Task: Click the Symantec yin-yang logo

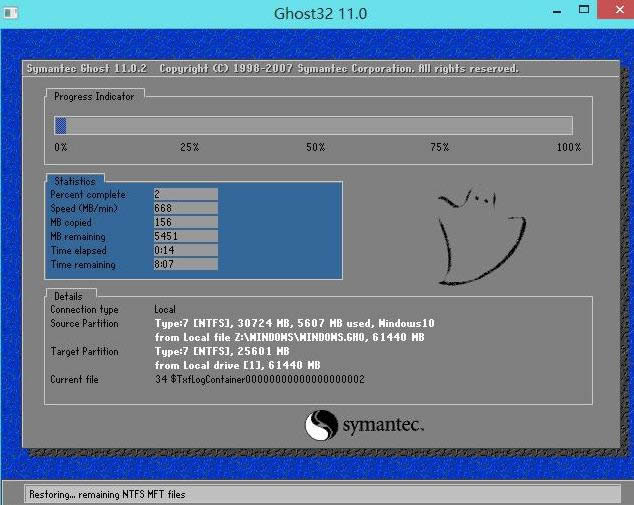Action: tap(321, 425)
